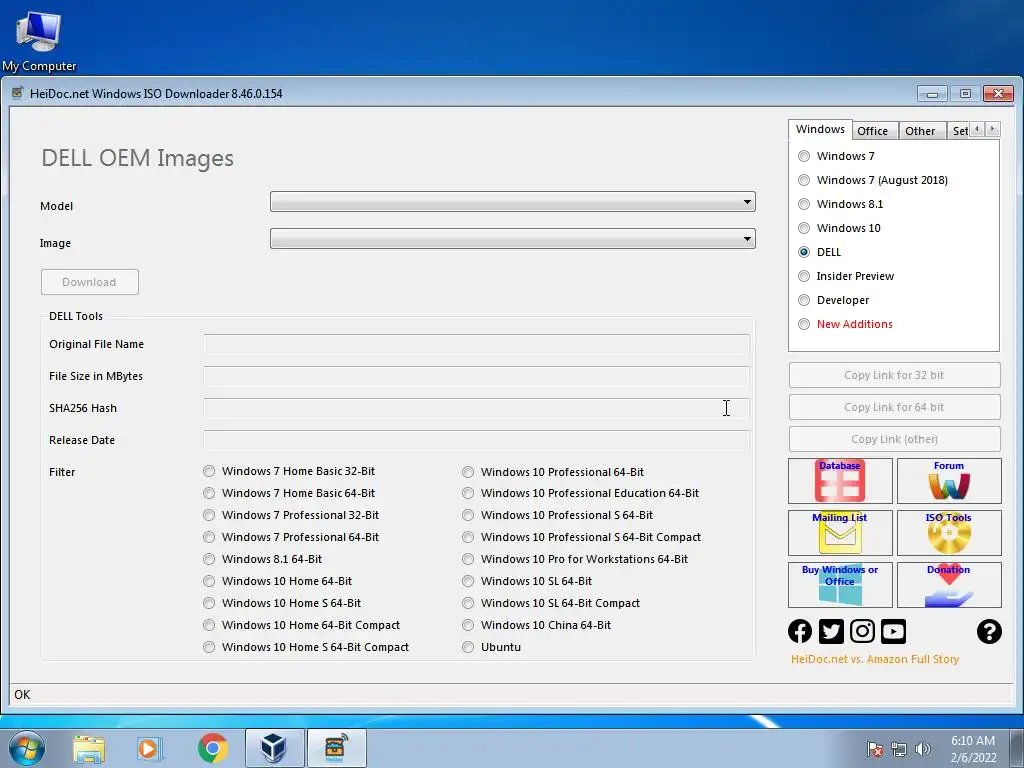Click the Original File Name field
This screenshot has width=1024, height=768.
476,344
